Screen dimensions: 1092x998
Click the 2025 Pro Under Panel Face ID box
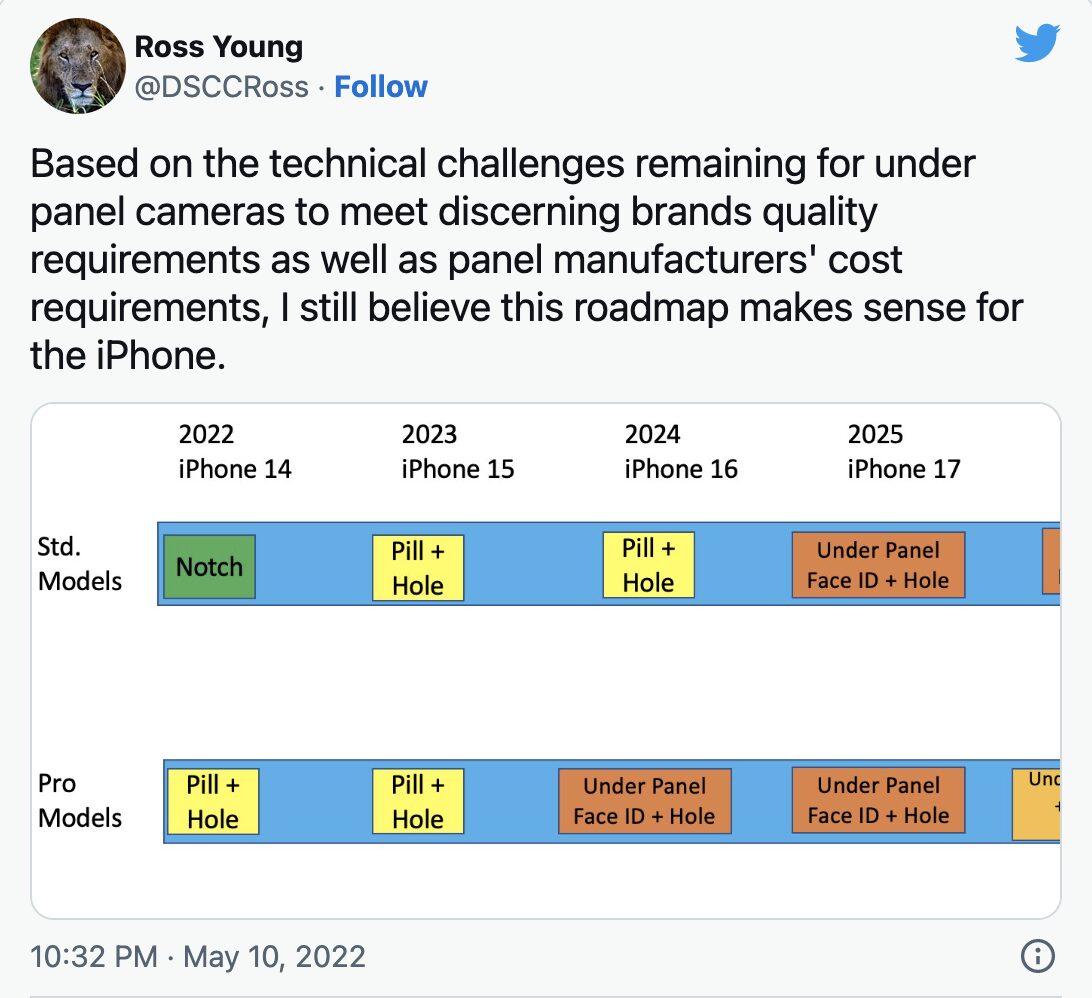pyautogui.click(x=878, y=800)
